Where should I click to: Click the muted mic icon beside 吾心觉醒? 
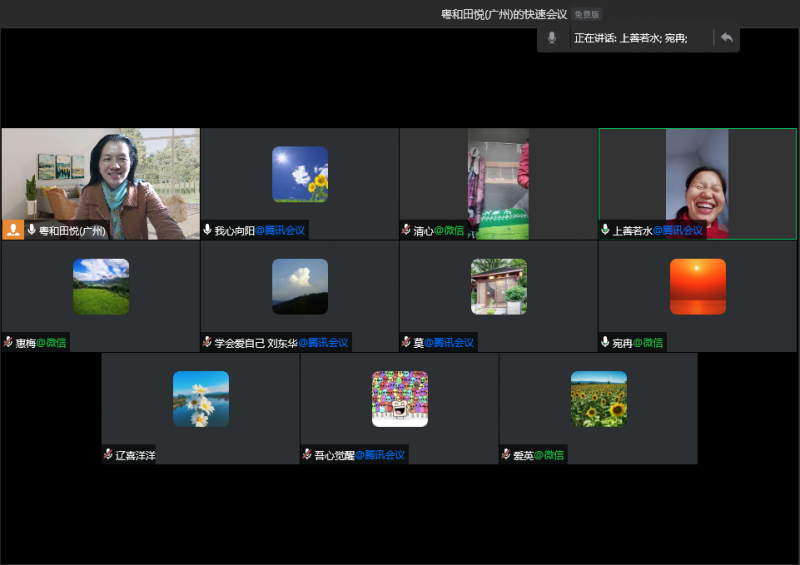coord(307,455)
